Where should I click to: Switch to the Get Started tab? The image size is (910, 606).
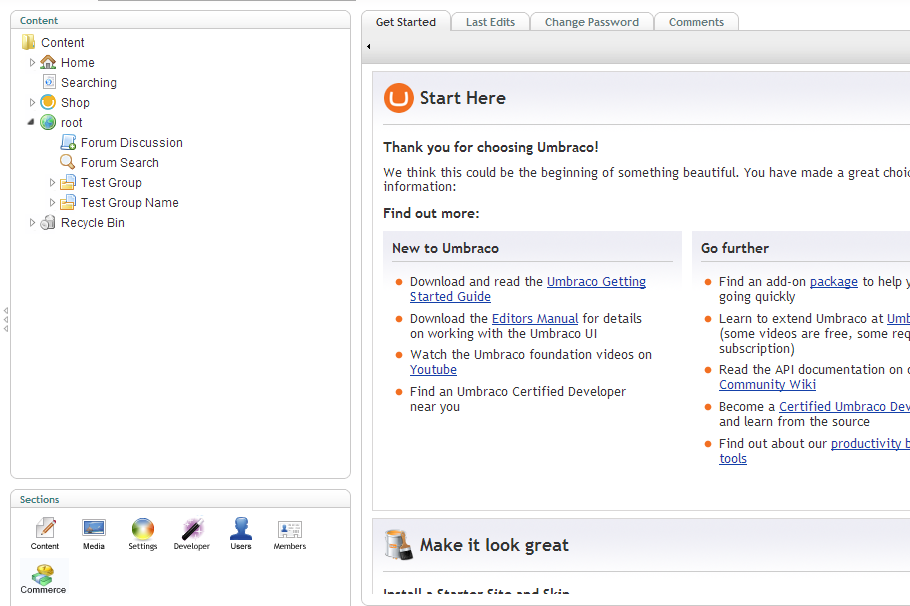[x=406, y=22]
